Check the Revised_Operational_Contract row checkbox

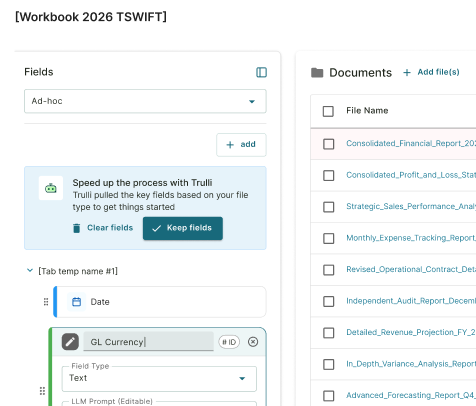pyautogui.click(x=329, y=270)
